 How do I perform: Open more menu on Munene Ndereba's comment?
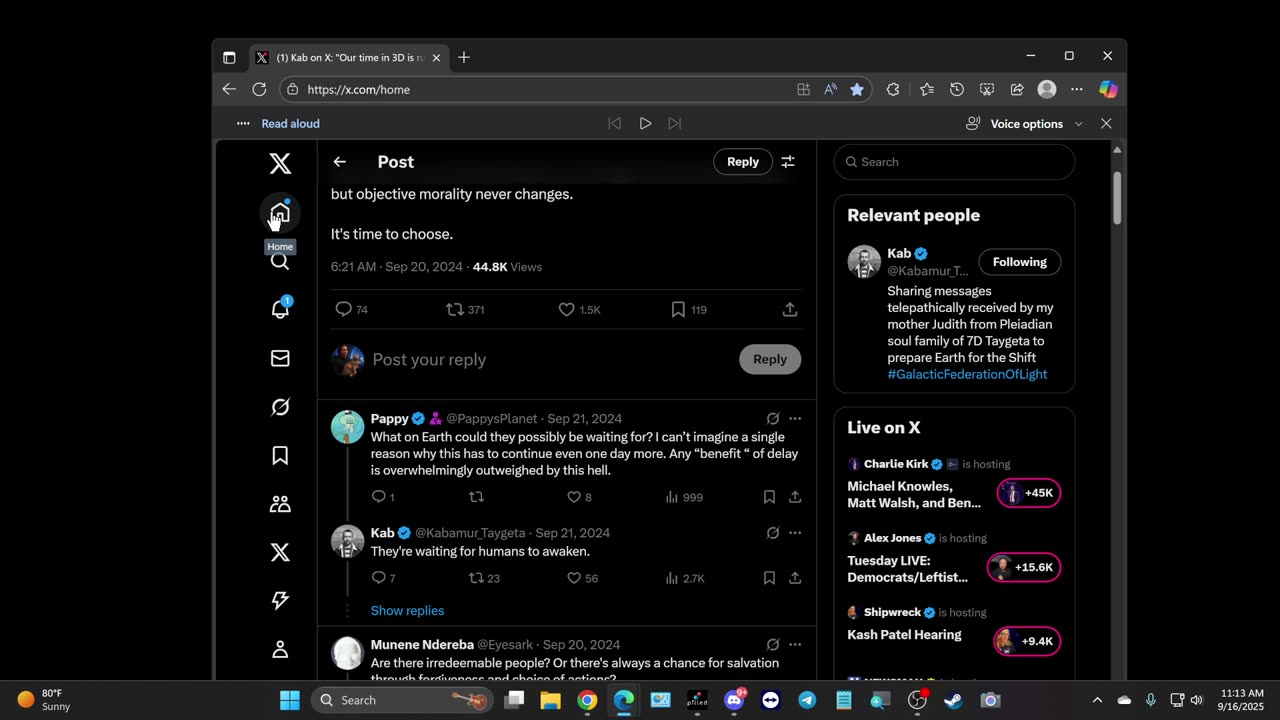click(795, 645)
